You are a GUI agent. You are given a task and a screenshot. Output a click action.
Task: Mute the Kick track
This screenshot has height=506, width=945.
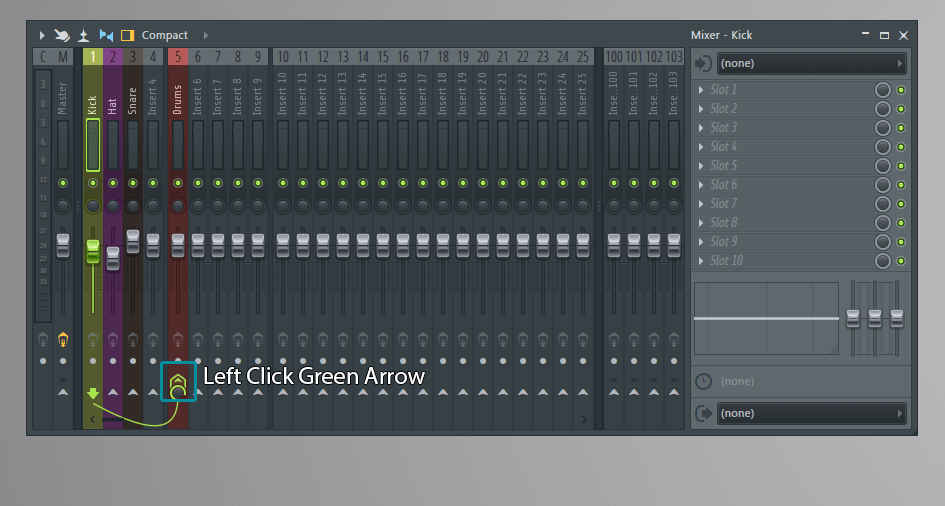93,183
